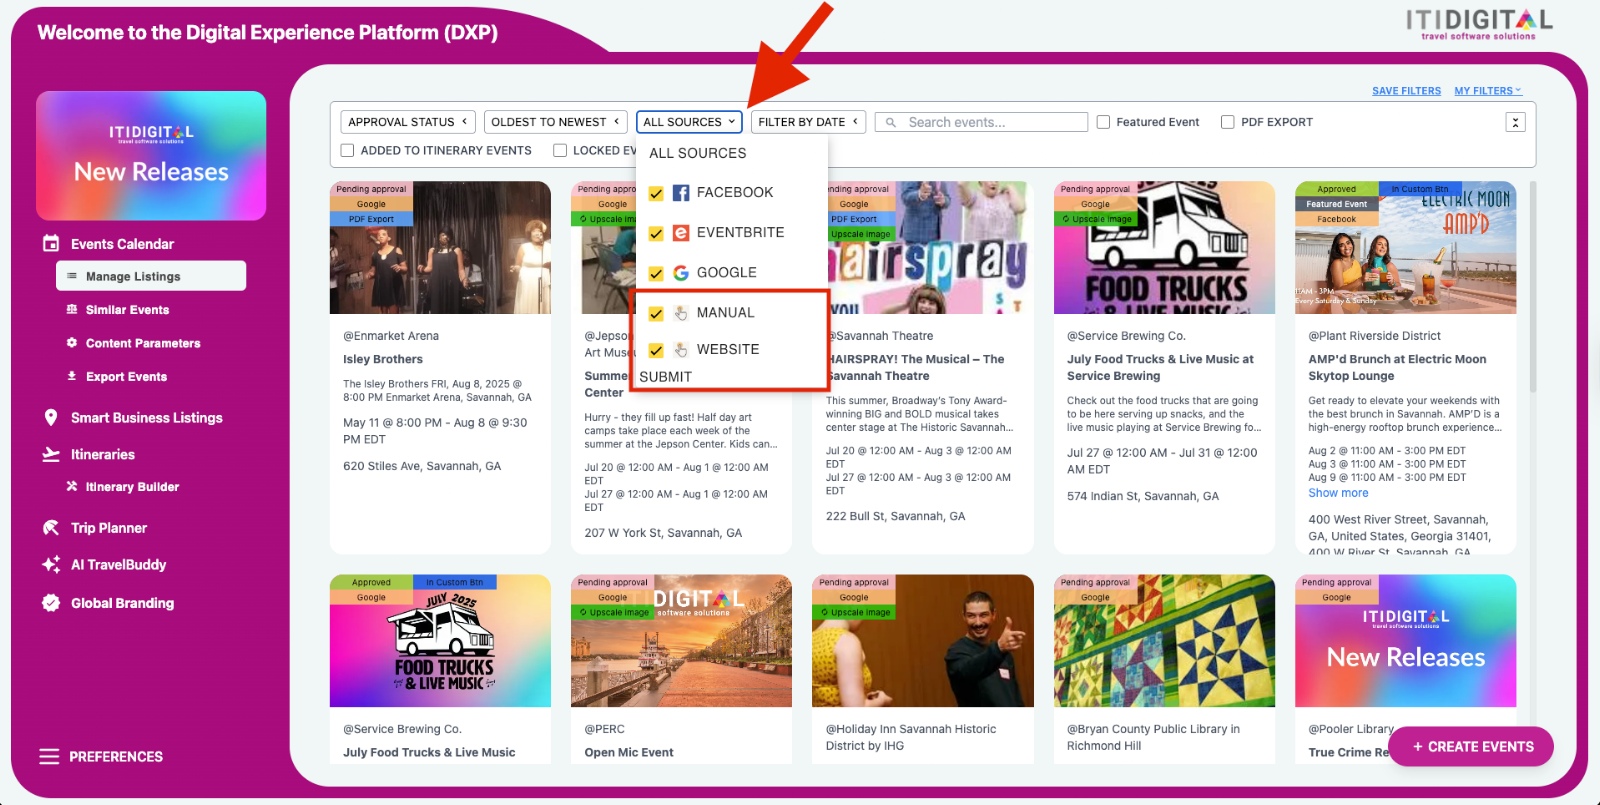Uncheck the Manual source checkbox
This screenshot has height=805, width=1600.
point(656,313)
